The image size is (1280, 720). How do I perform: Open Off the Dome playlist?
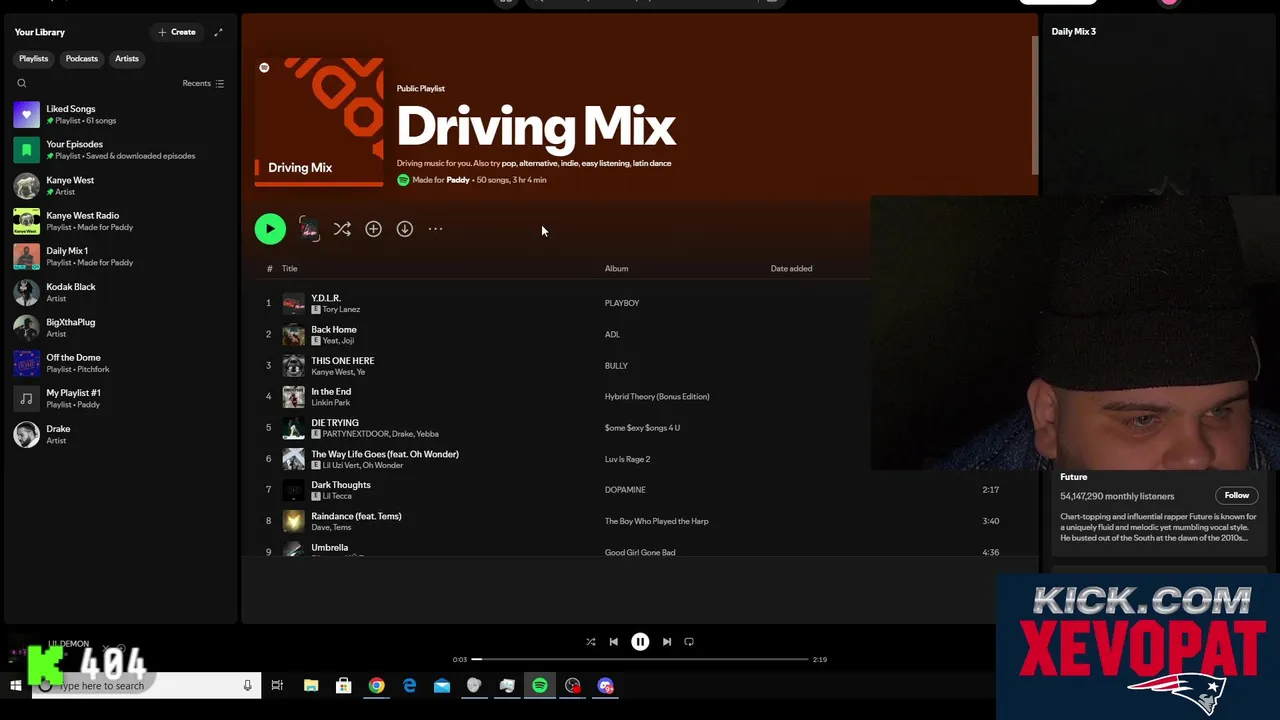pos(120,363)
